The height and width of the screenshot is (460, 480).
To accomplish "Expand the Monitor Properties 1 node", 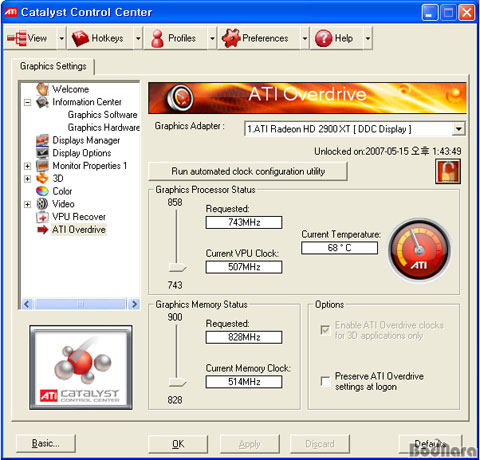I will [x=28, y=166].
